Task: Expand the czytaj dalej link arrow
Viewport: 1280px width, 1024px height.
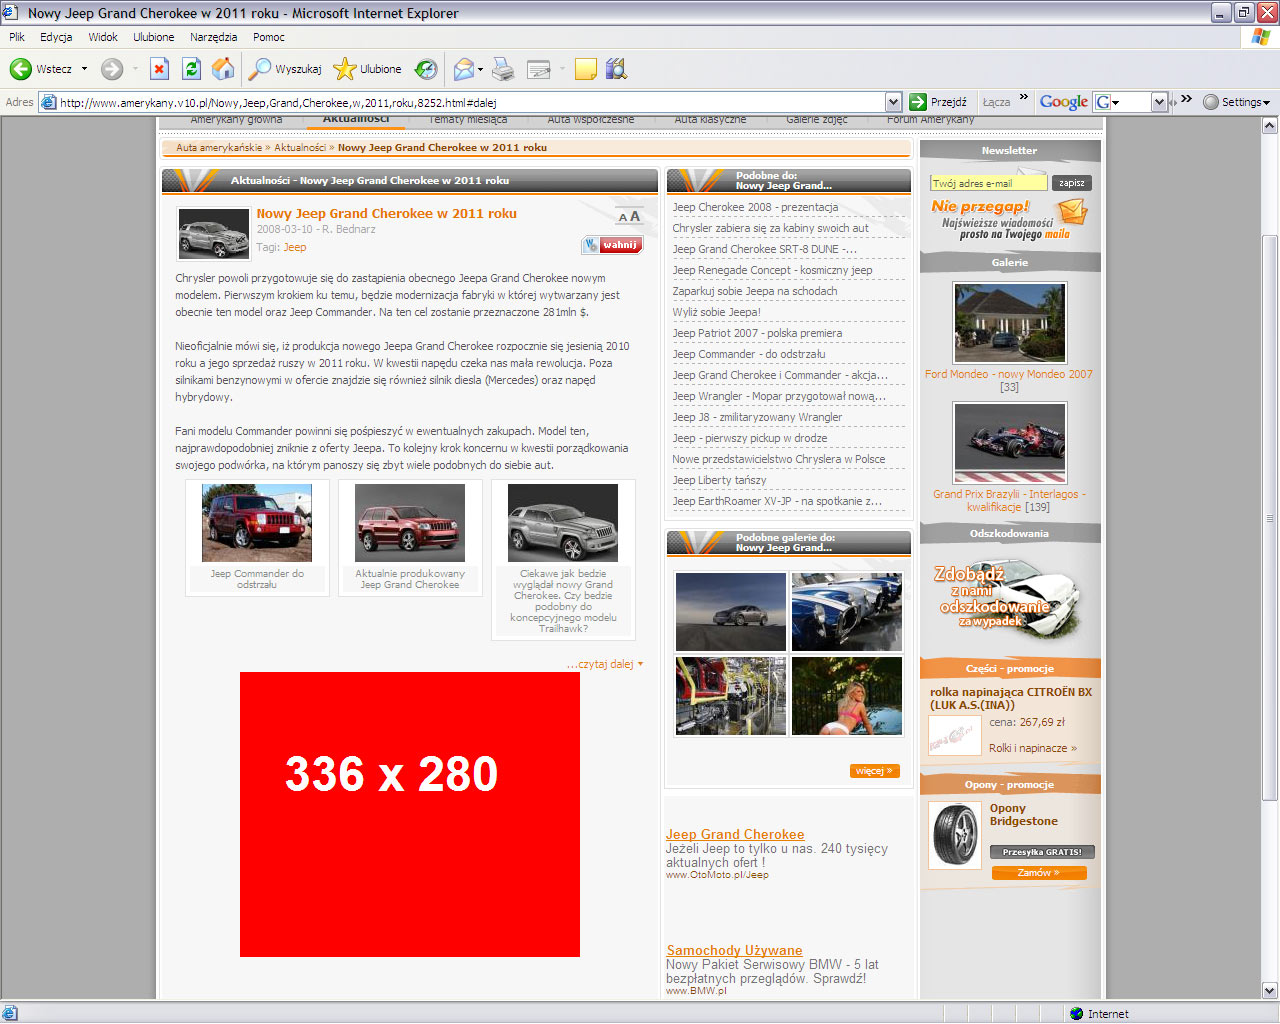Action: tap(640, 664)
